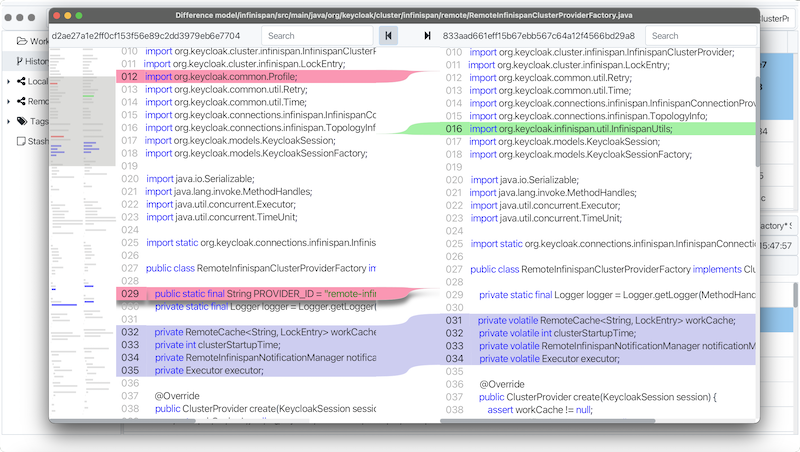Select right commit hash 833aad661eff15b67ebb567c64a12f4566bd29a8
Screen dimensions: 800x452
[539, 36]
